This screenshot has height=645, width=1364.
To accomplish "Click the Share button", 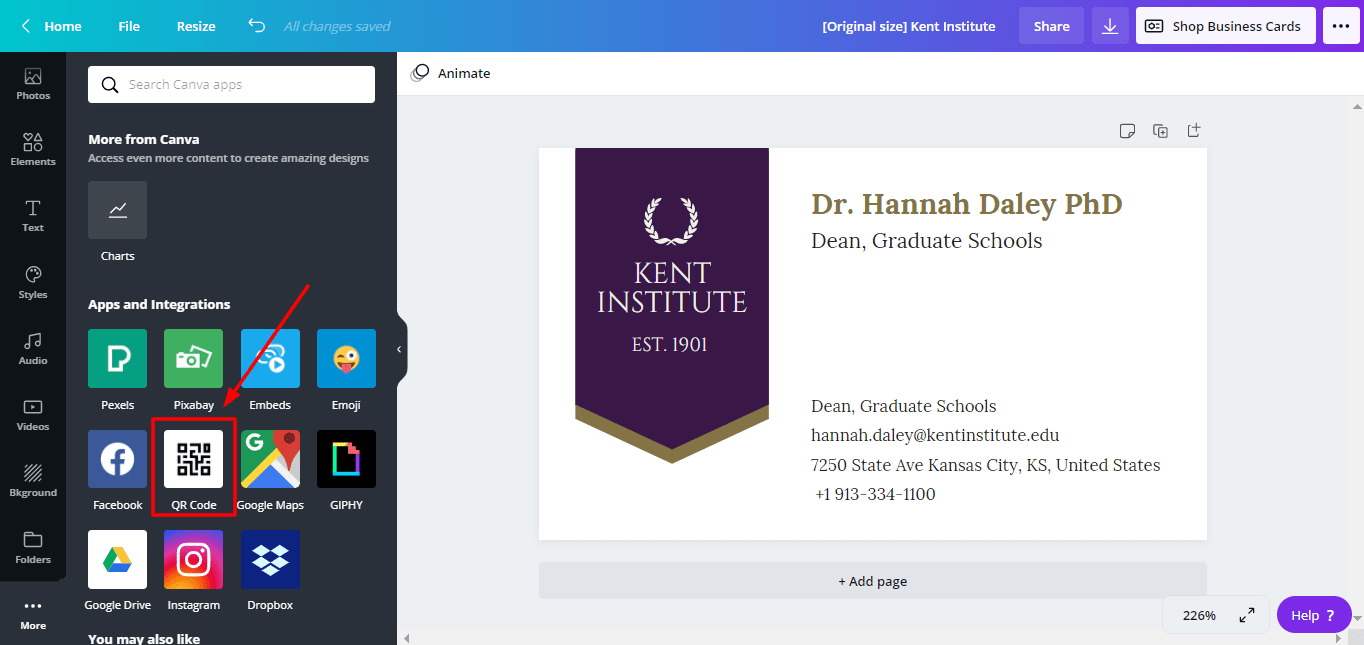I will pos(1051,26).
